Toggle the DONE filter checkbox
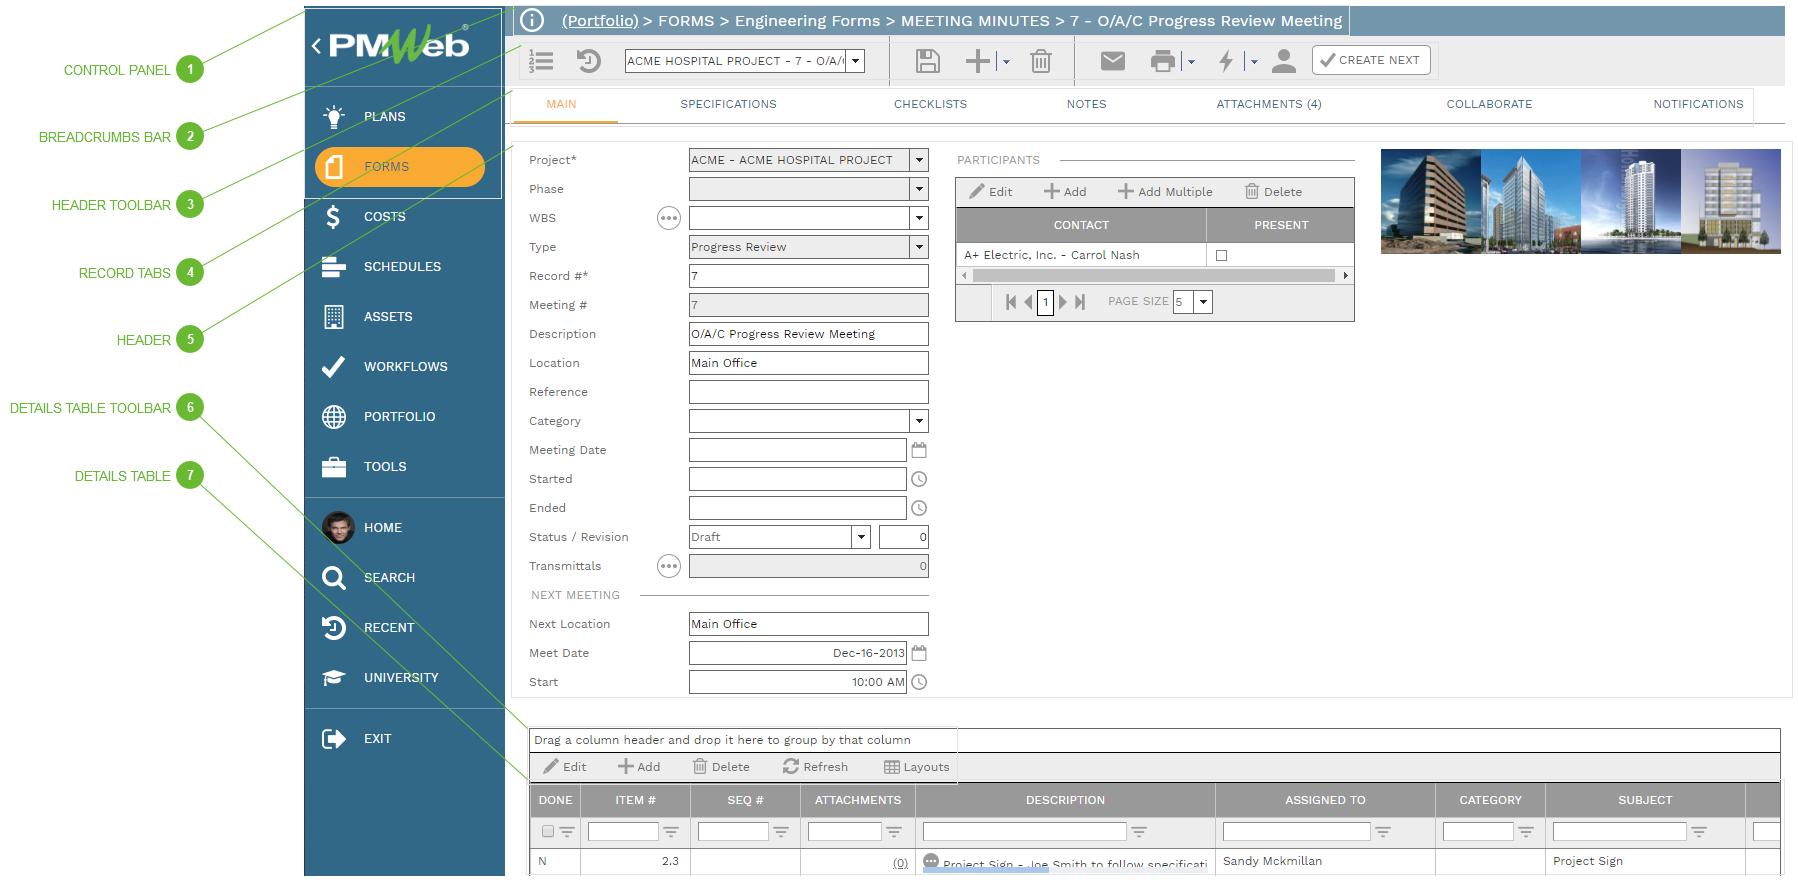 coord(547,831)
